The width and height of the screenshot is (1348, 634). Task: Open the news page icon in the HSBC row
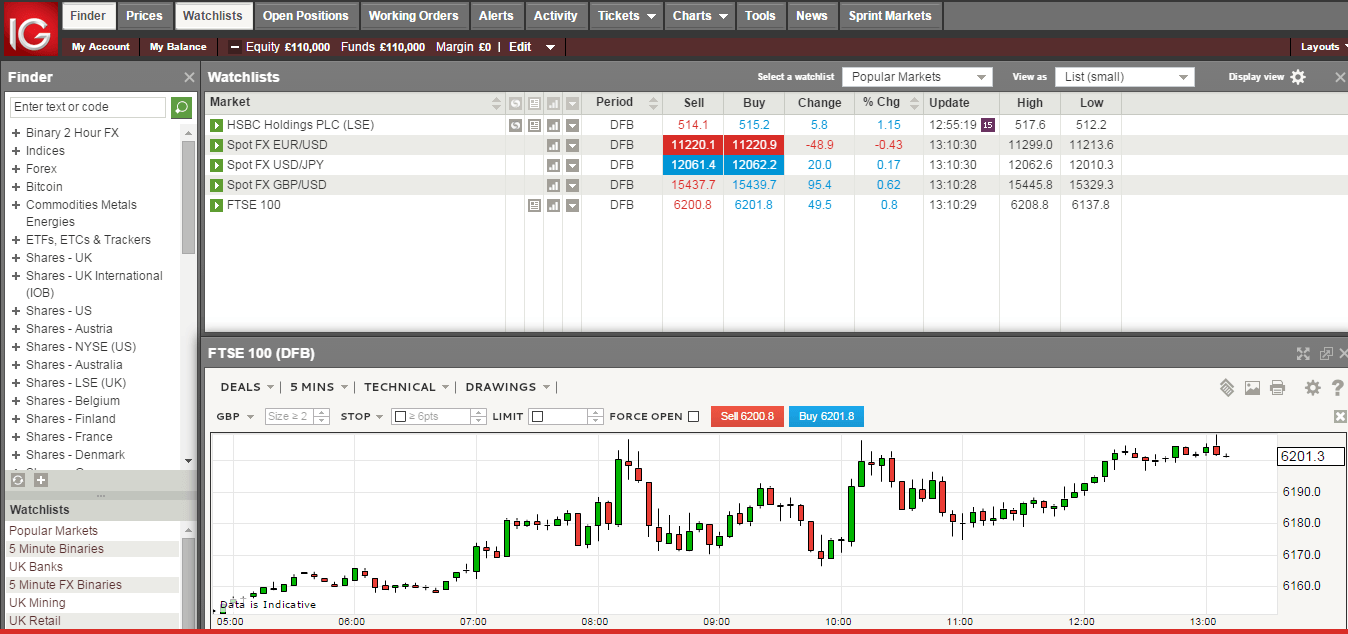coord(534,125)
